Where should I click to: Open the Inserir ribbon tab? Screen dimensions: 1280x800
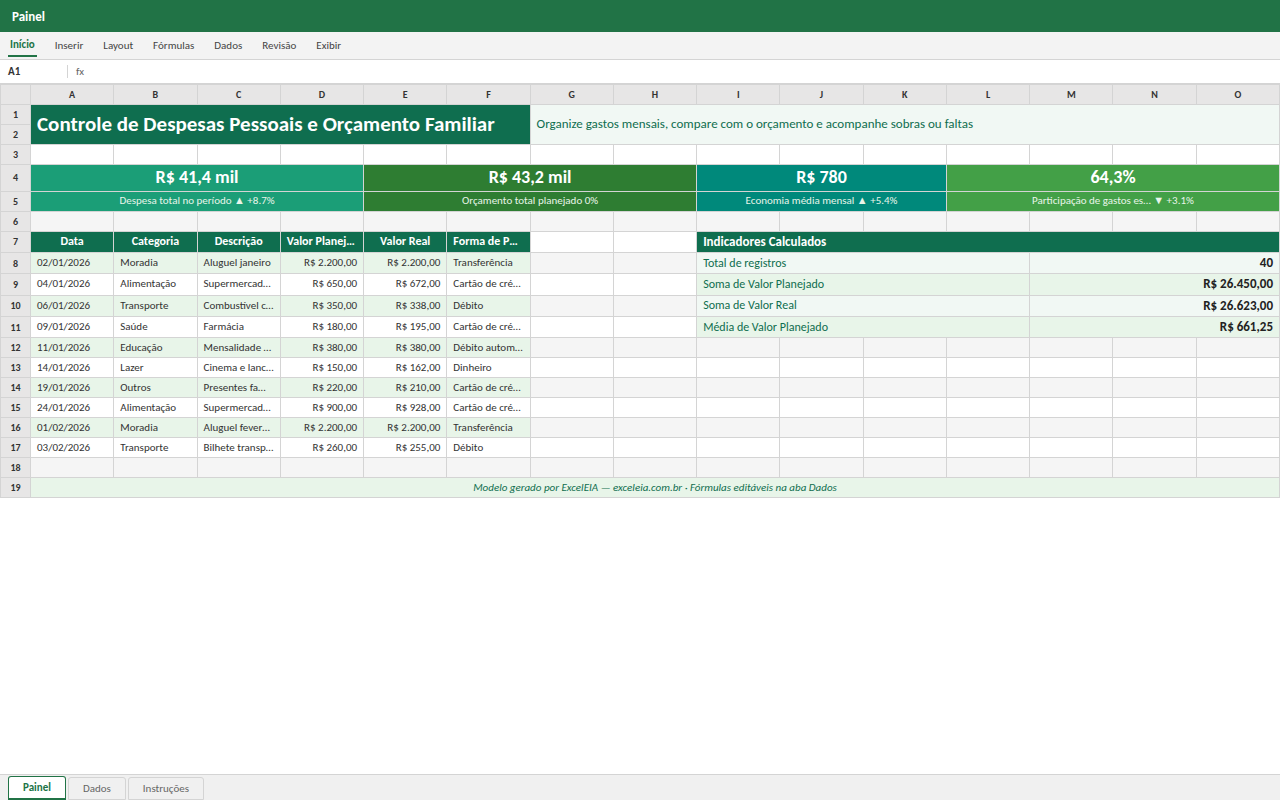pos(69,46)
